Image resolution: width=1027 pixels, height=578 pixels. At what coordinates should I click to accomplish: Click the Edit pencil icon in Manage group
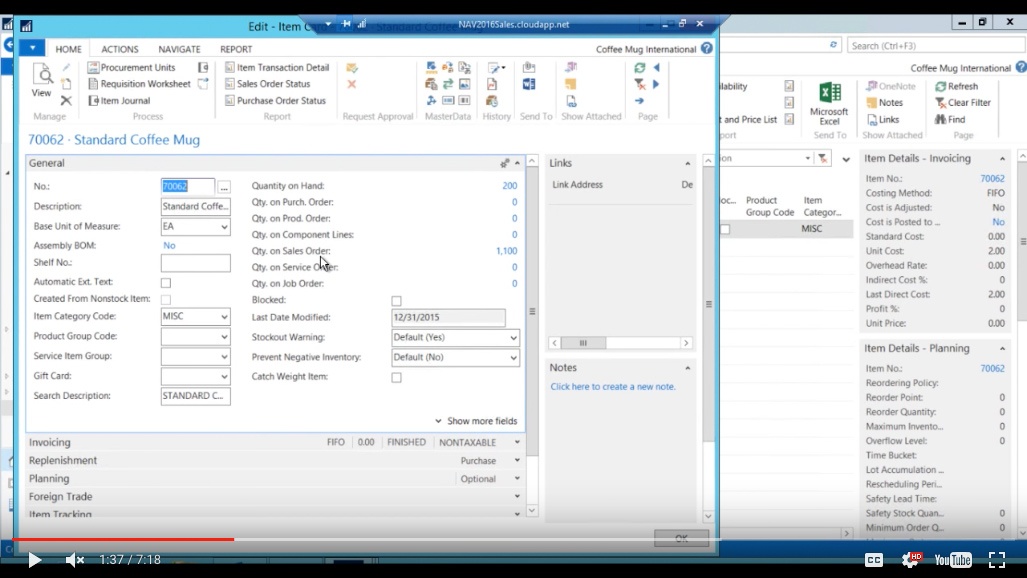click(66, 67)
